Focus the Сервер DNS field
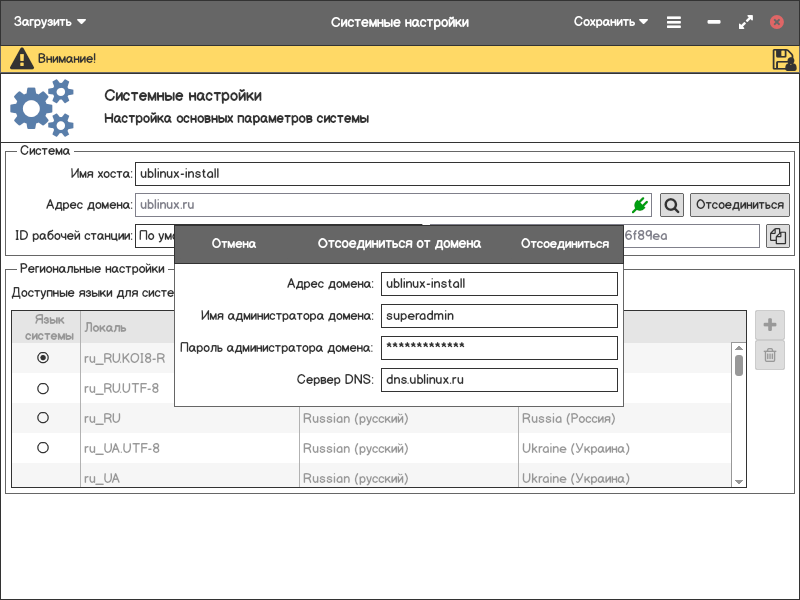This screenshot has width=800, height=600. point(499,380)
